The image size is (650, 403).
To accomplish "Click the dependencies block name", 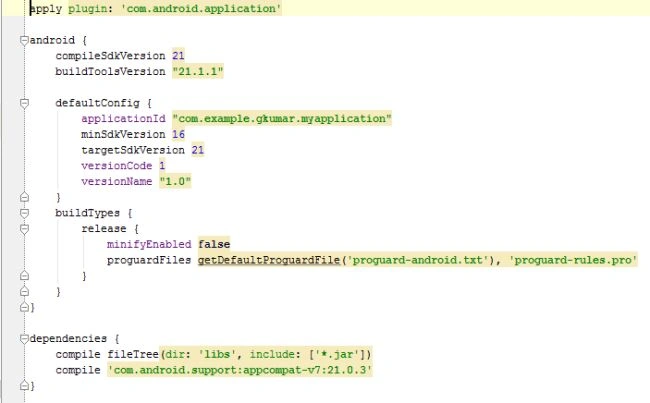I will (68, 339).
